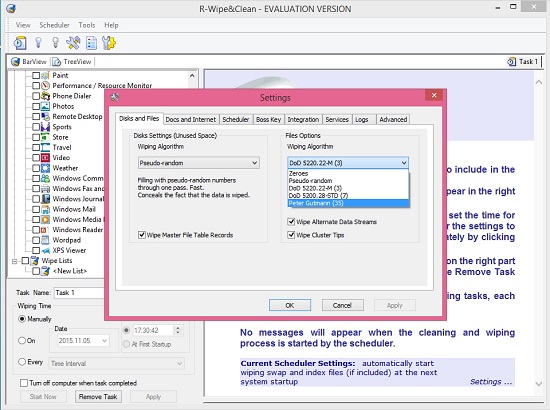Click the Remove Task button
Viewport: 550px width, 410px height.
(98, 397)
